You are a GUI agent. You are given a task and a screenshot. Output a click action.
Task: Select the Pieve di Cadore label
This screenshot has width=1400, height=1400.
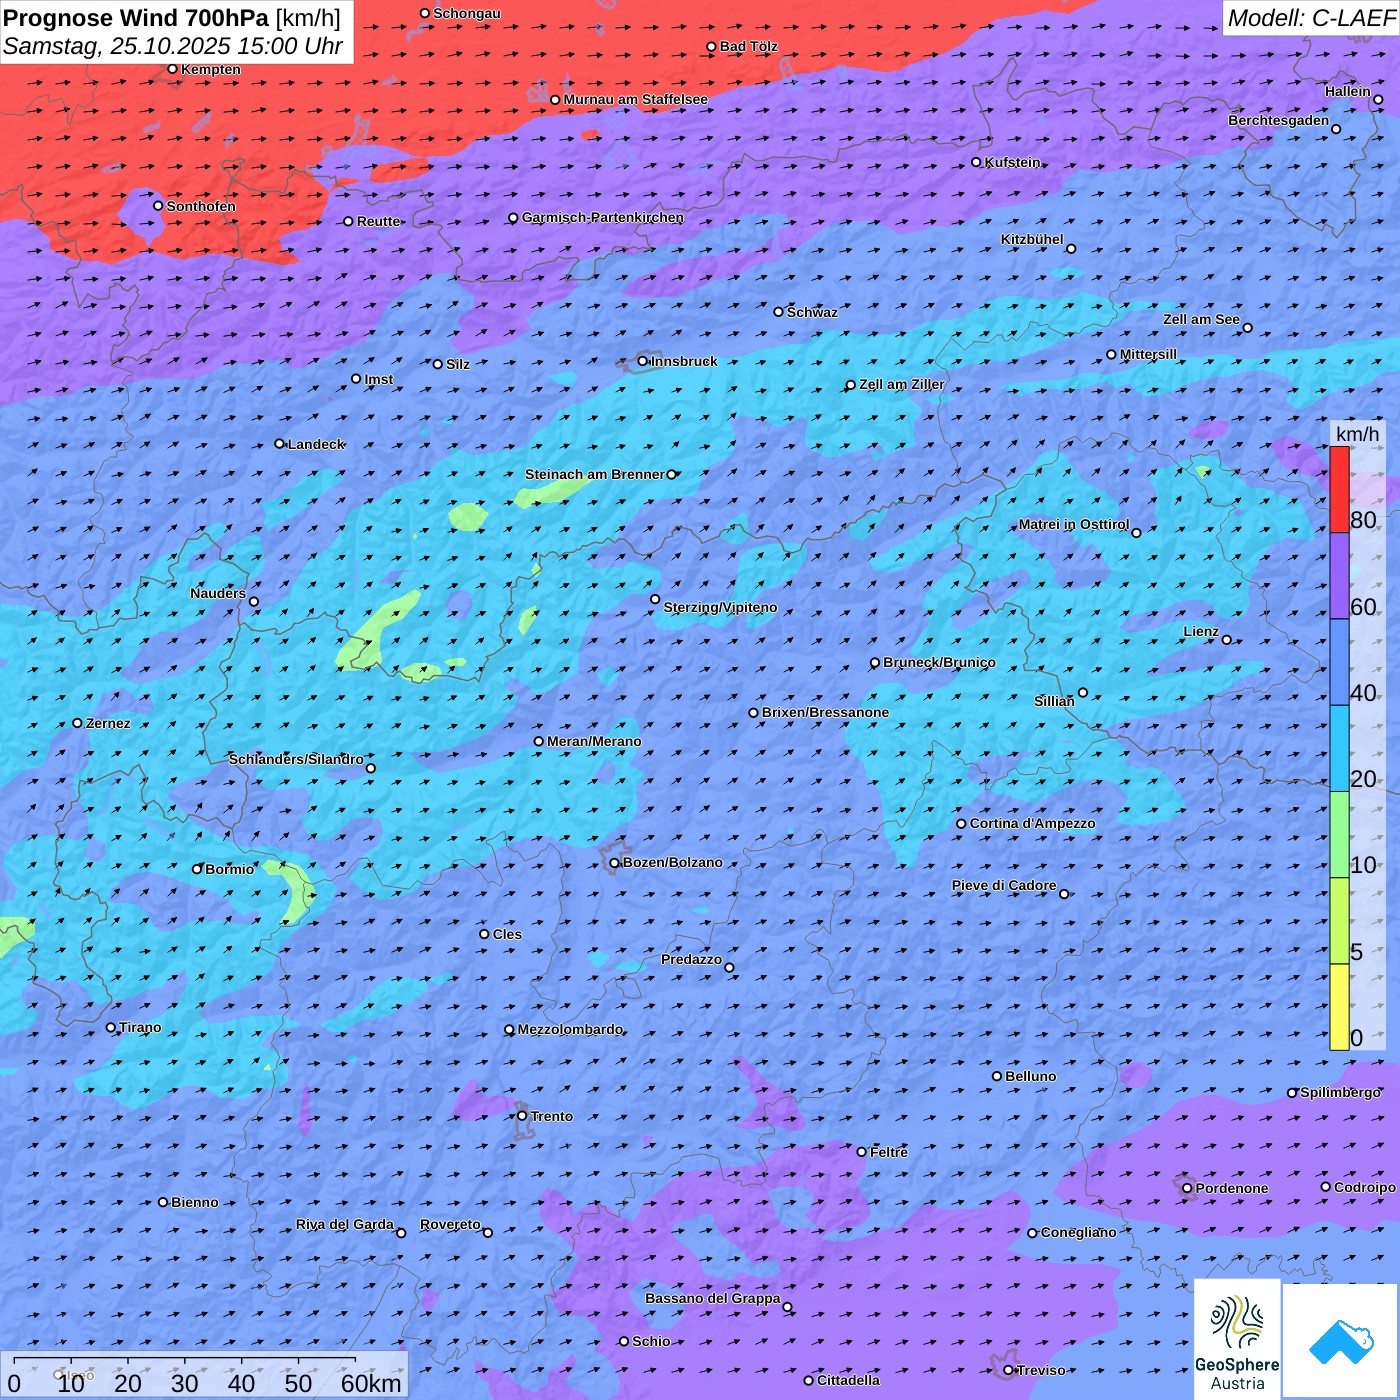1004,885
